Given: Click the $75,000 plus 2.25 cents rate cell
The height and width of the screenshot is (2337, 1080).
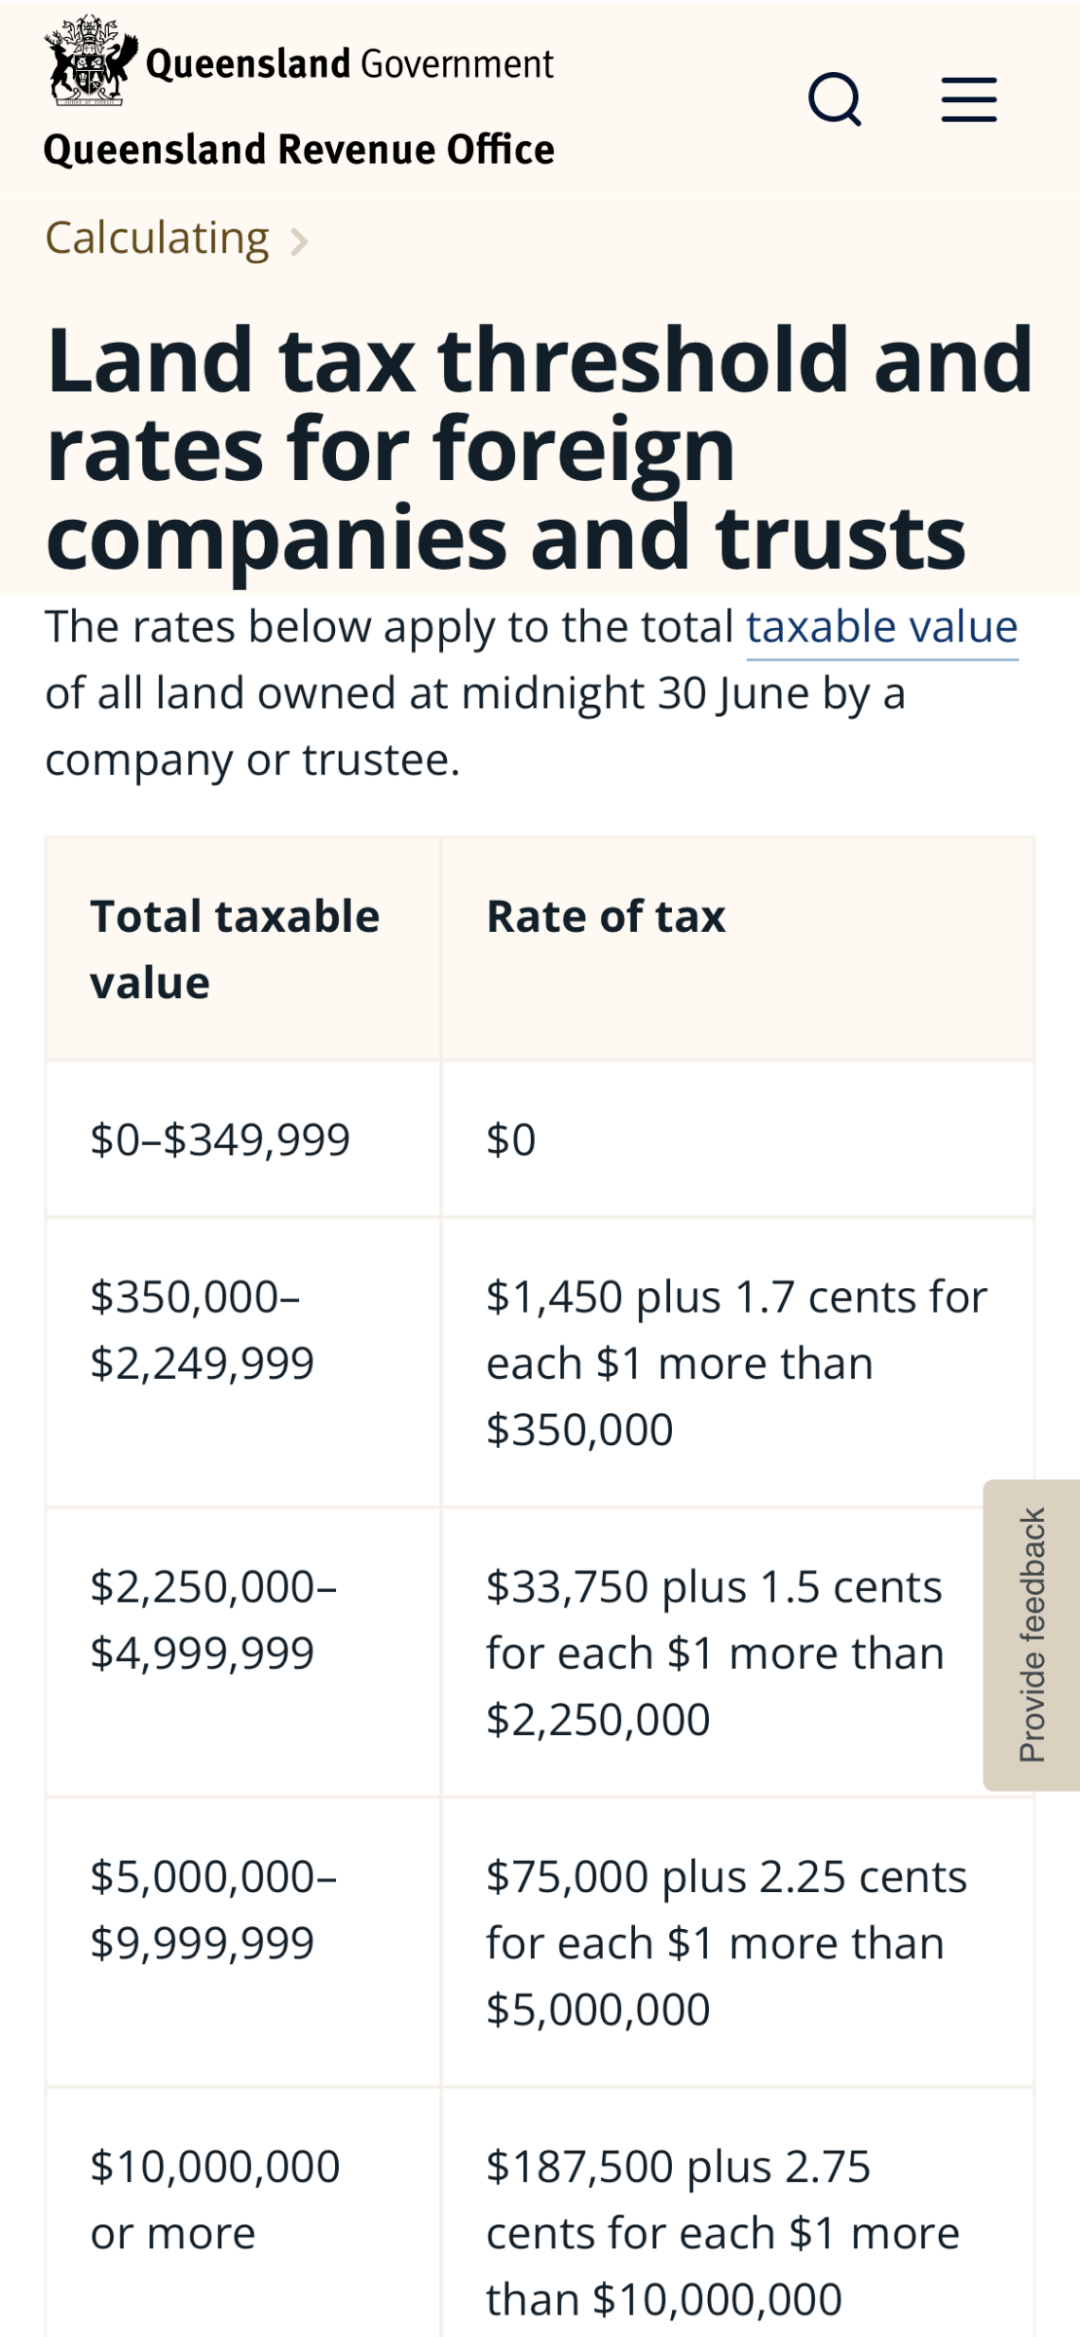Looking at the screenshot, I should click(726, 1943).
